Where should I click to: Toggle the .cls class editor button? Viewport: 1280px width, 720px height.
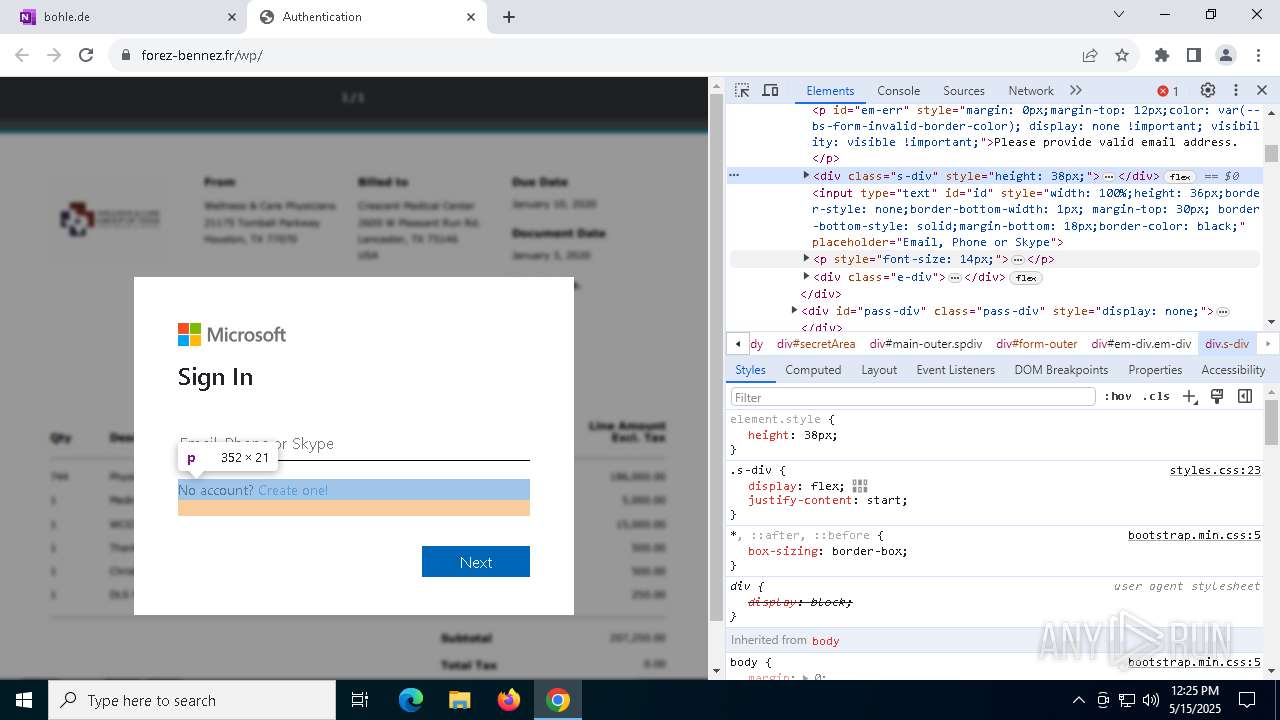tap(1156, 396)
